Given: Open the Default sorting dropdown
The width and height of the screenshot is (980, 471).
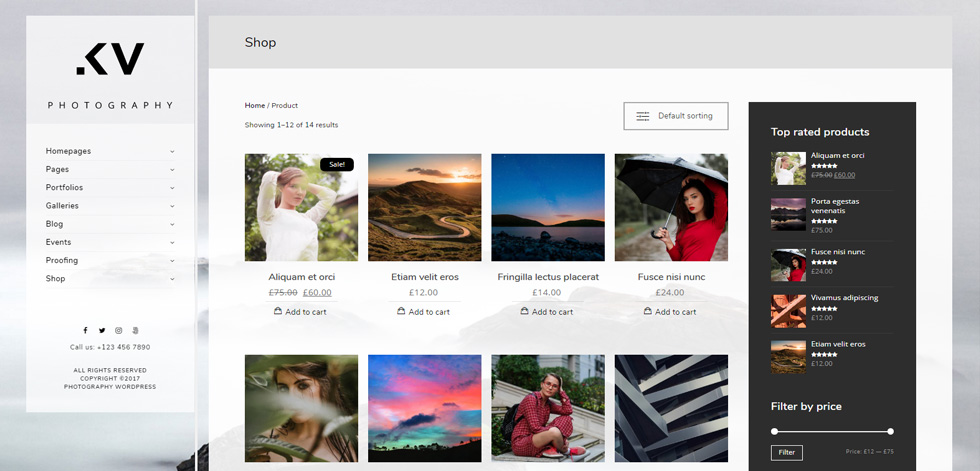Looking at the screenshot, I should click(676, 116).
